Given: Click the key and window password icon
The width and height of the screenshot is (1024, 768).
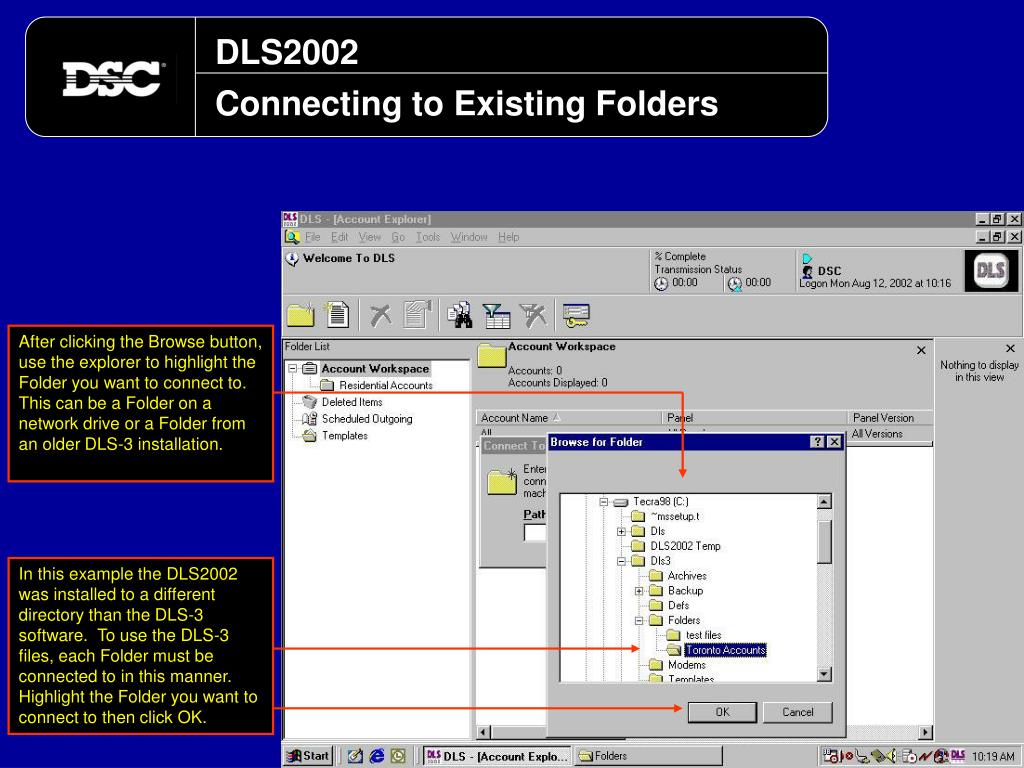Looking at the screenshot, I should click(x=577, y=315).
